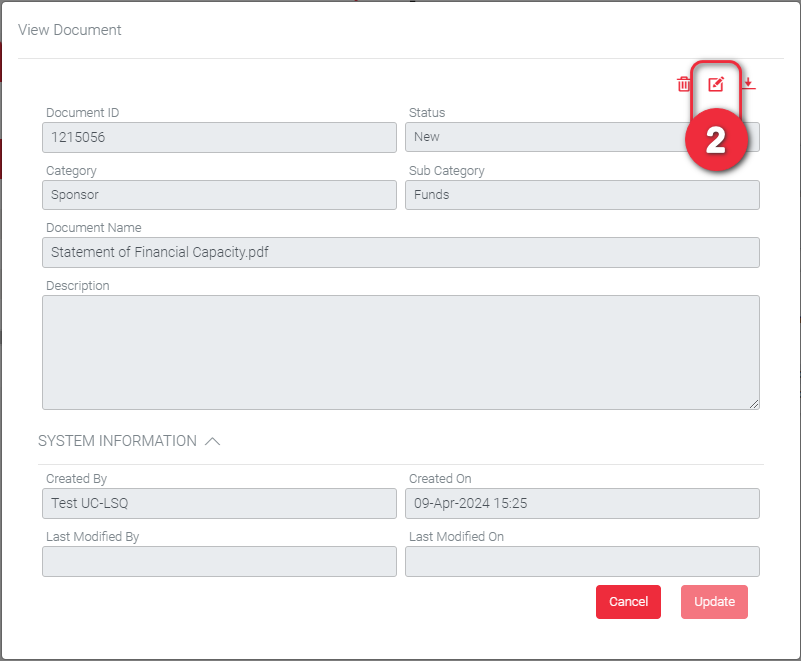The image size is (801, 661).
Task: Click the Created By field with Test UC-LSQ
Action: (219, 503)
